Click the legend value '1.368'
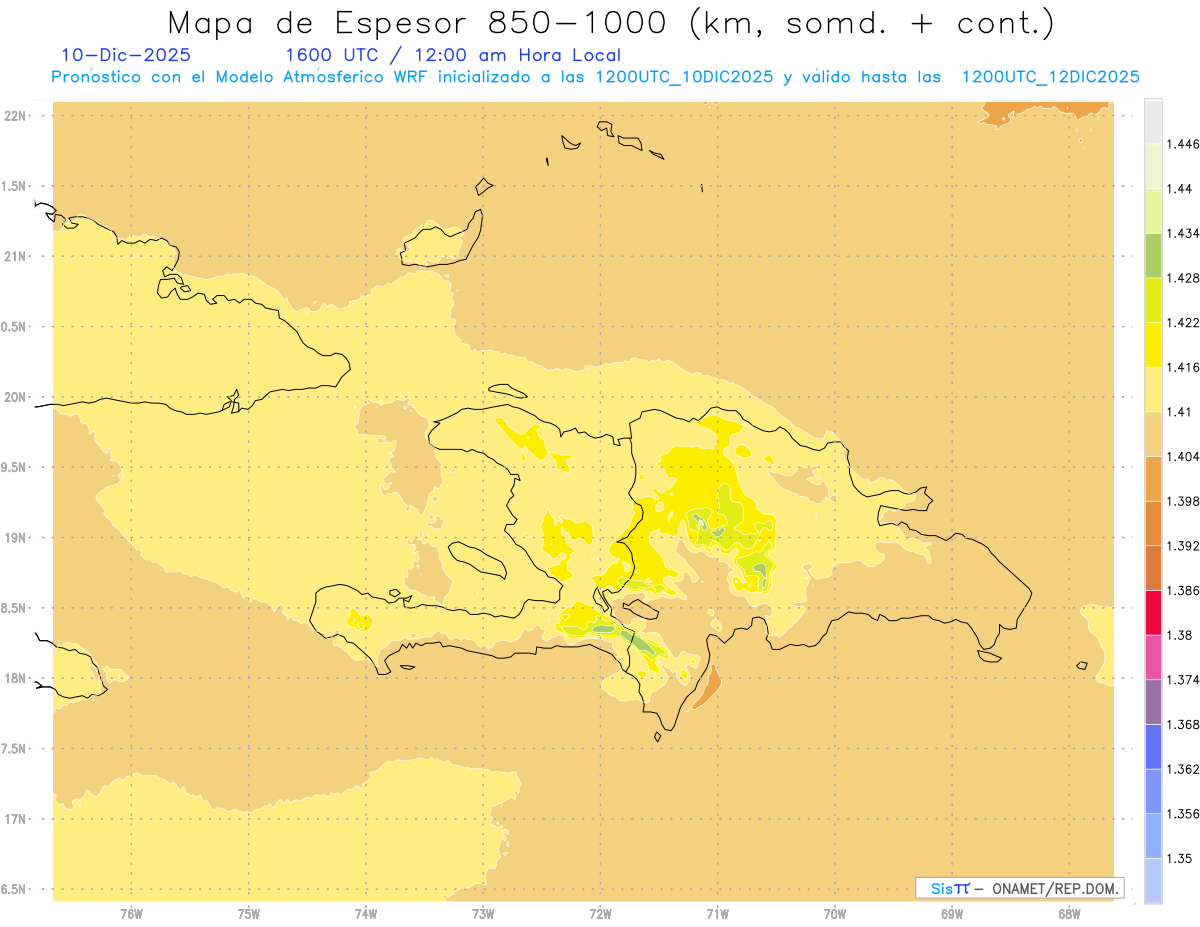Viewport: 1200px width, 927px height. [x=1184, y=724]
